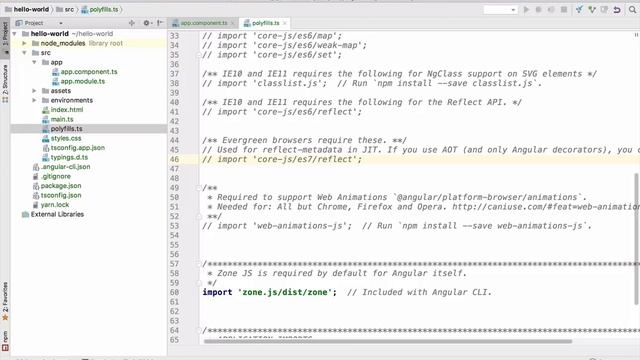Image resolution: width=640 pixels, height=360 pixels.
Task: Click the 'web-animations-js' import comment line
Action: point(397,226)
